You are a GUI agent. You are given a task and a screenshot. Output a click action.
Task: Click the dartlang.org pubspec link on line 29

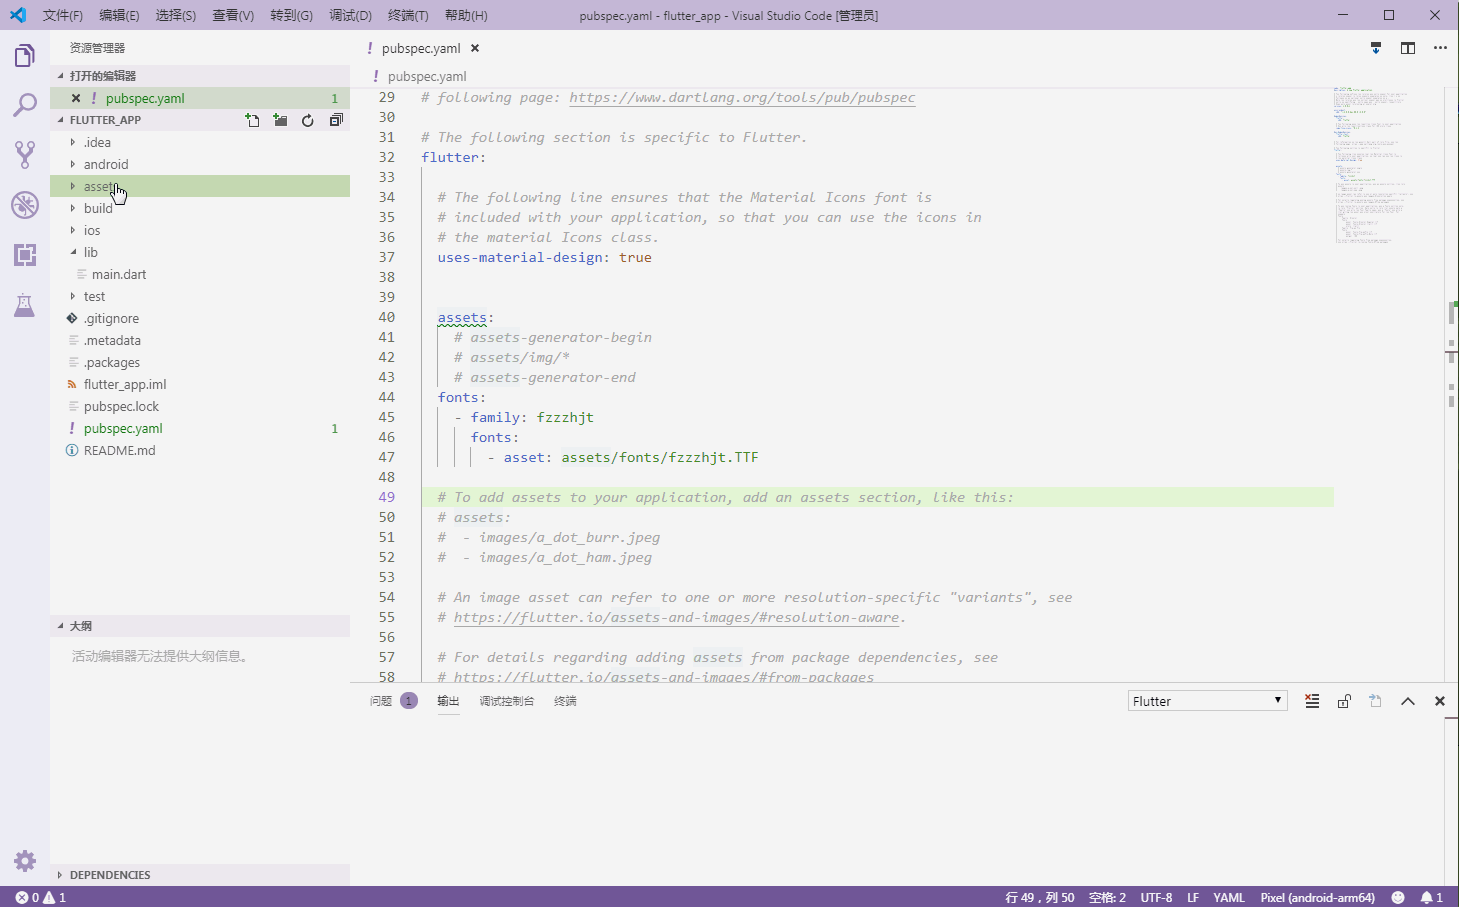point(742,97)
